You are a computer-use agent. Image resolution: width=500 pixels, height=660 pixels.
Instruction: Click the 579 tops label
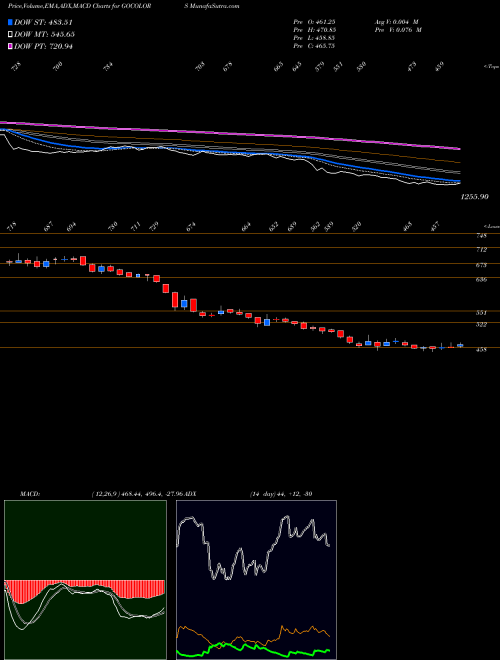(x=320, y=67)
